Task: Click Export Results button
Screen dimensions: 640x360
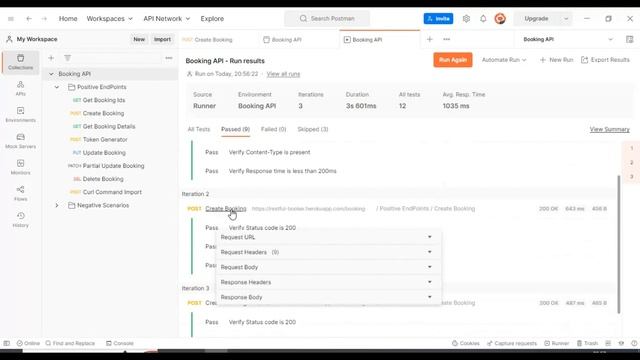Action: click(x=605, y=60)
